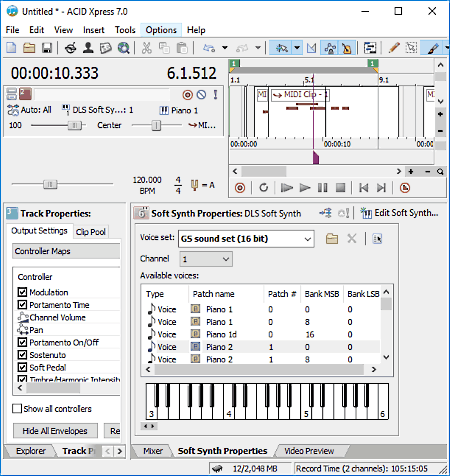Screen dimensions: 450x476
Task: Click the Record button in transport bar
Action: pyautogui.click(x=240, y=188)
